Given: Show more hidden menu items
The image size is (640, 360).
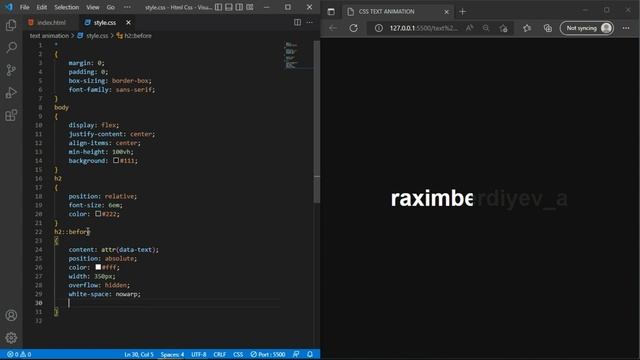Looking at the screenshot, I should [127, 7].
